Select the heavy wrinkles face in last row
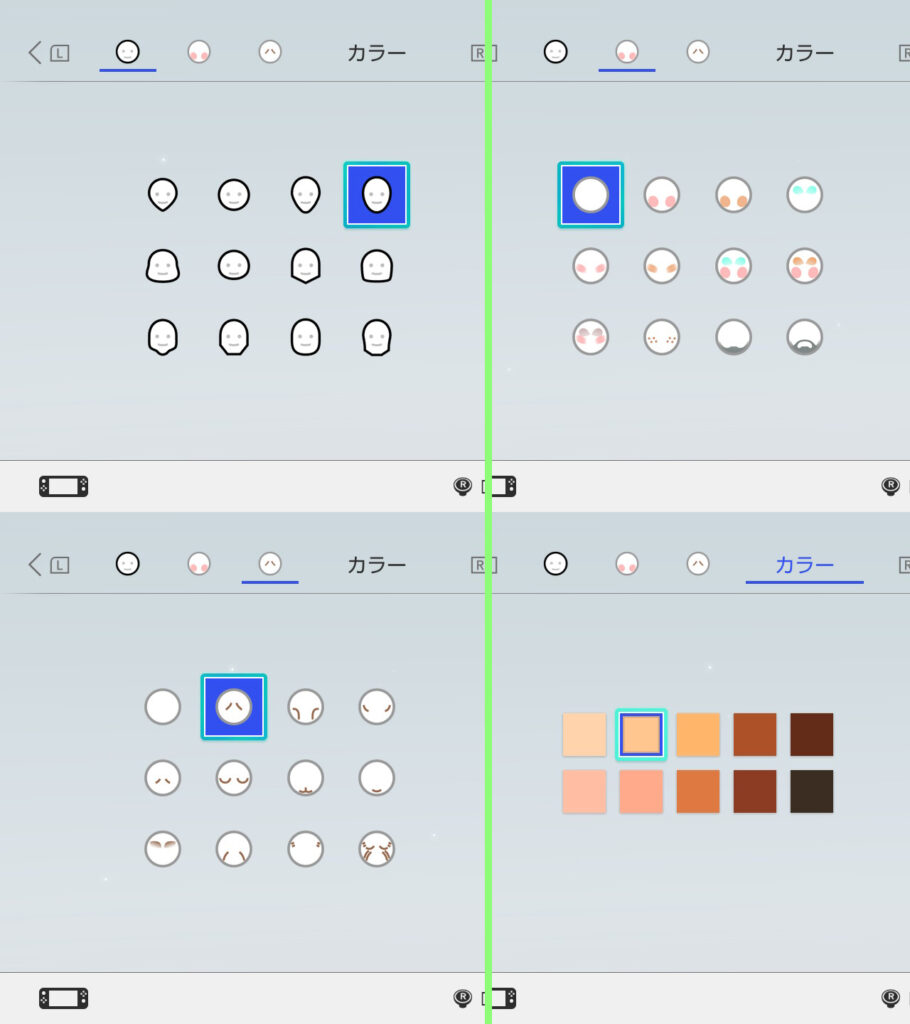This screenshot has height=1024, width=910. [376, 849]
